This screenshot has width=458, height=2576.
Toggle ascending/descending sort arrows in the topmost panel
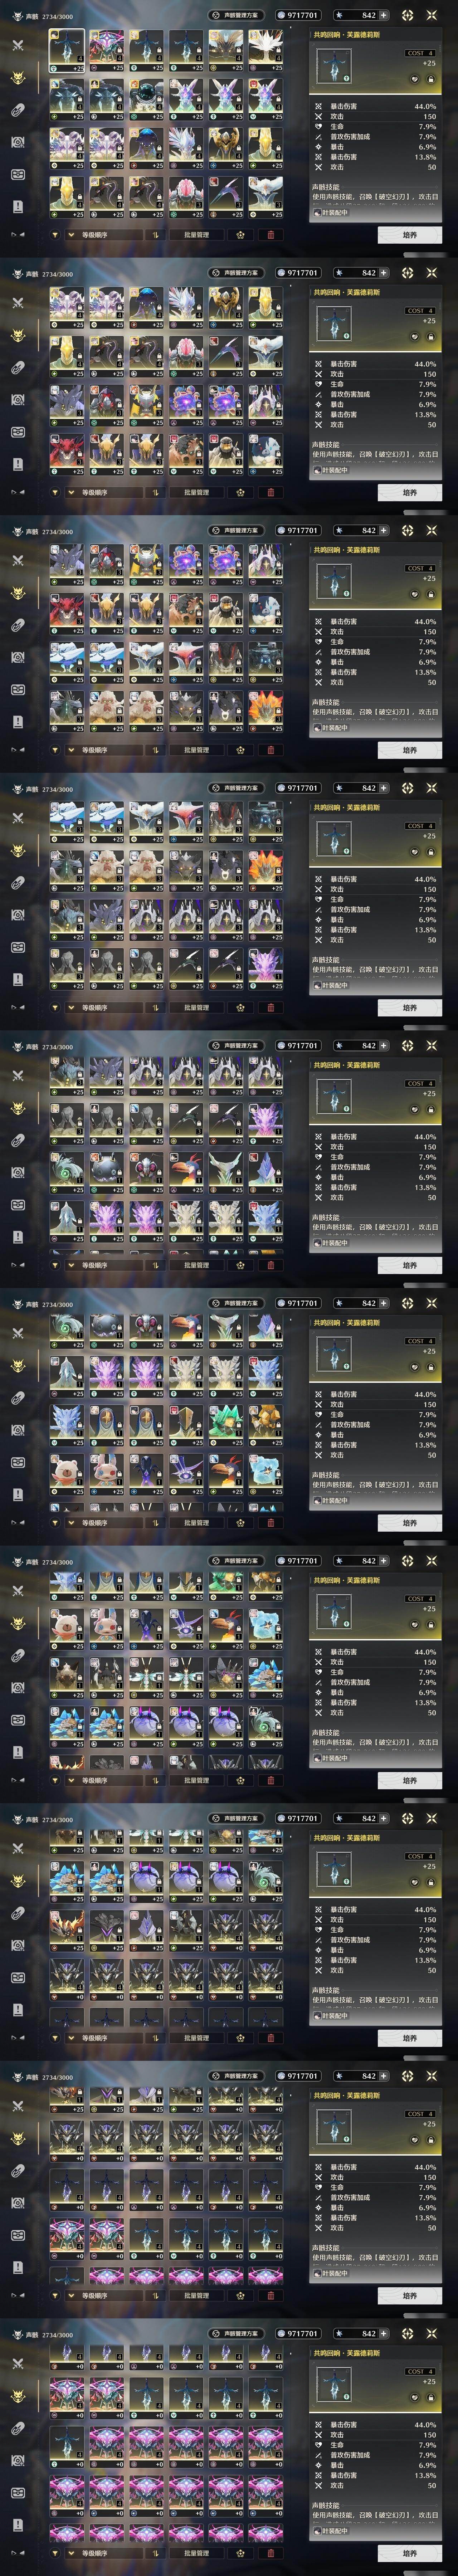click(x=155, y=235)
